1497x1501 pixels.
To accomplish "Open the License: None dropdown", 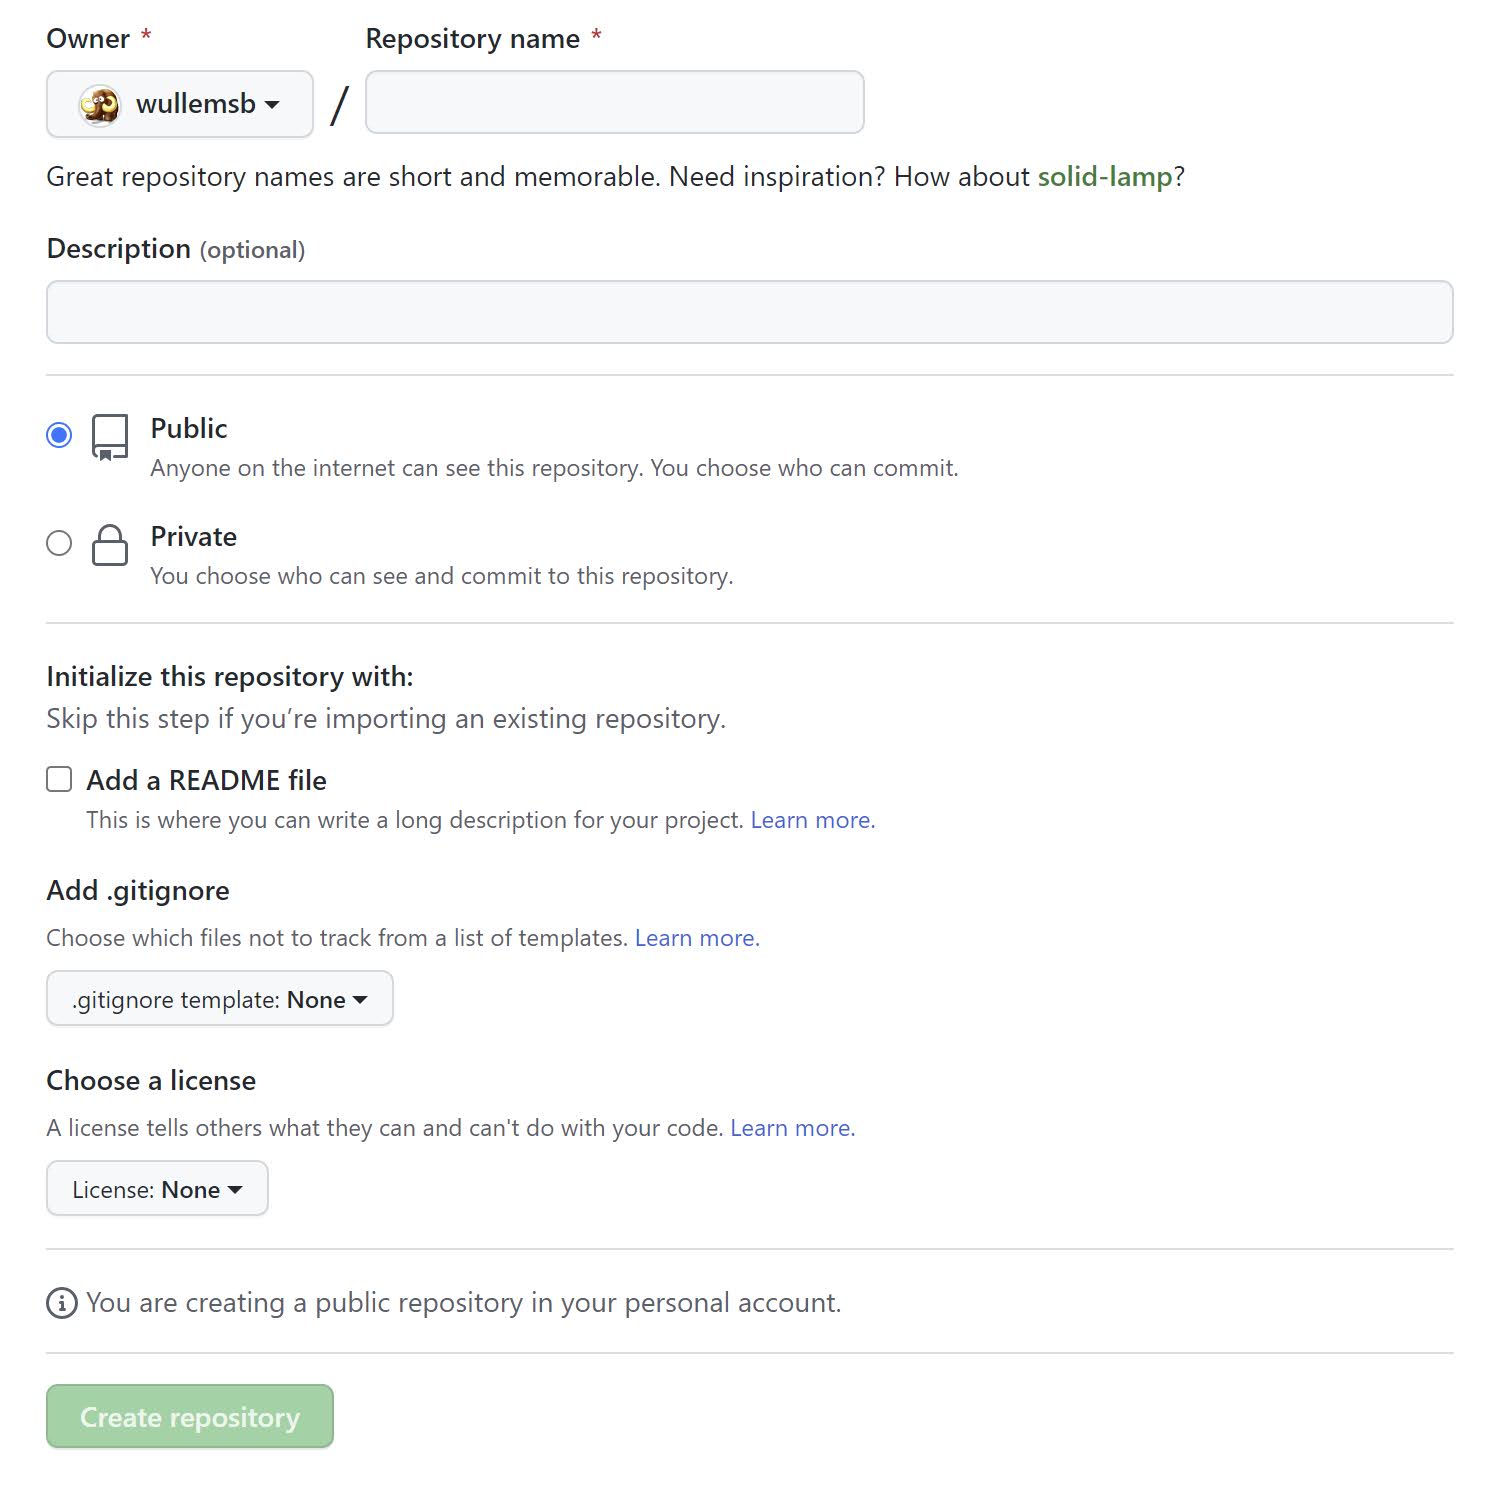I will point(157,1189).
